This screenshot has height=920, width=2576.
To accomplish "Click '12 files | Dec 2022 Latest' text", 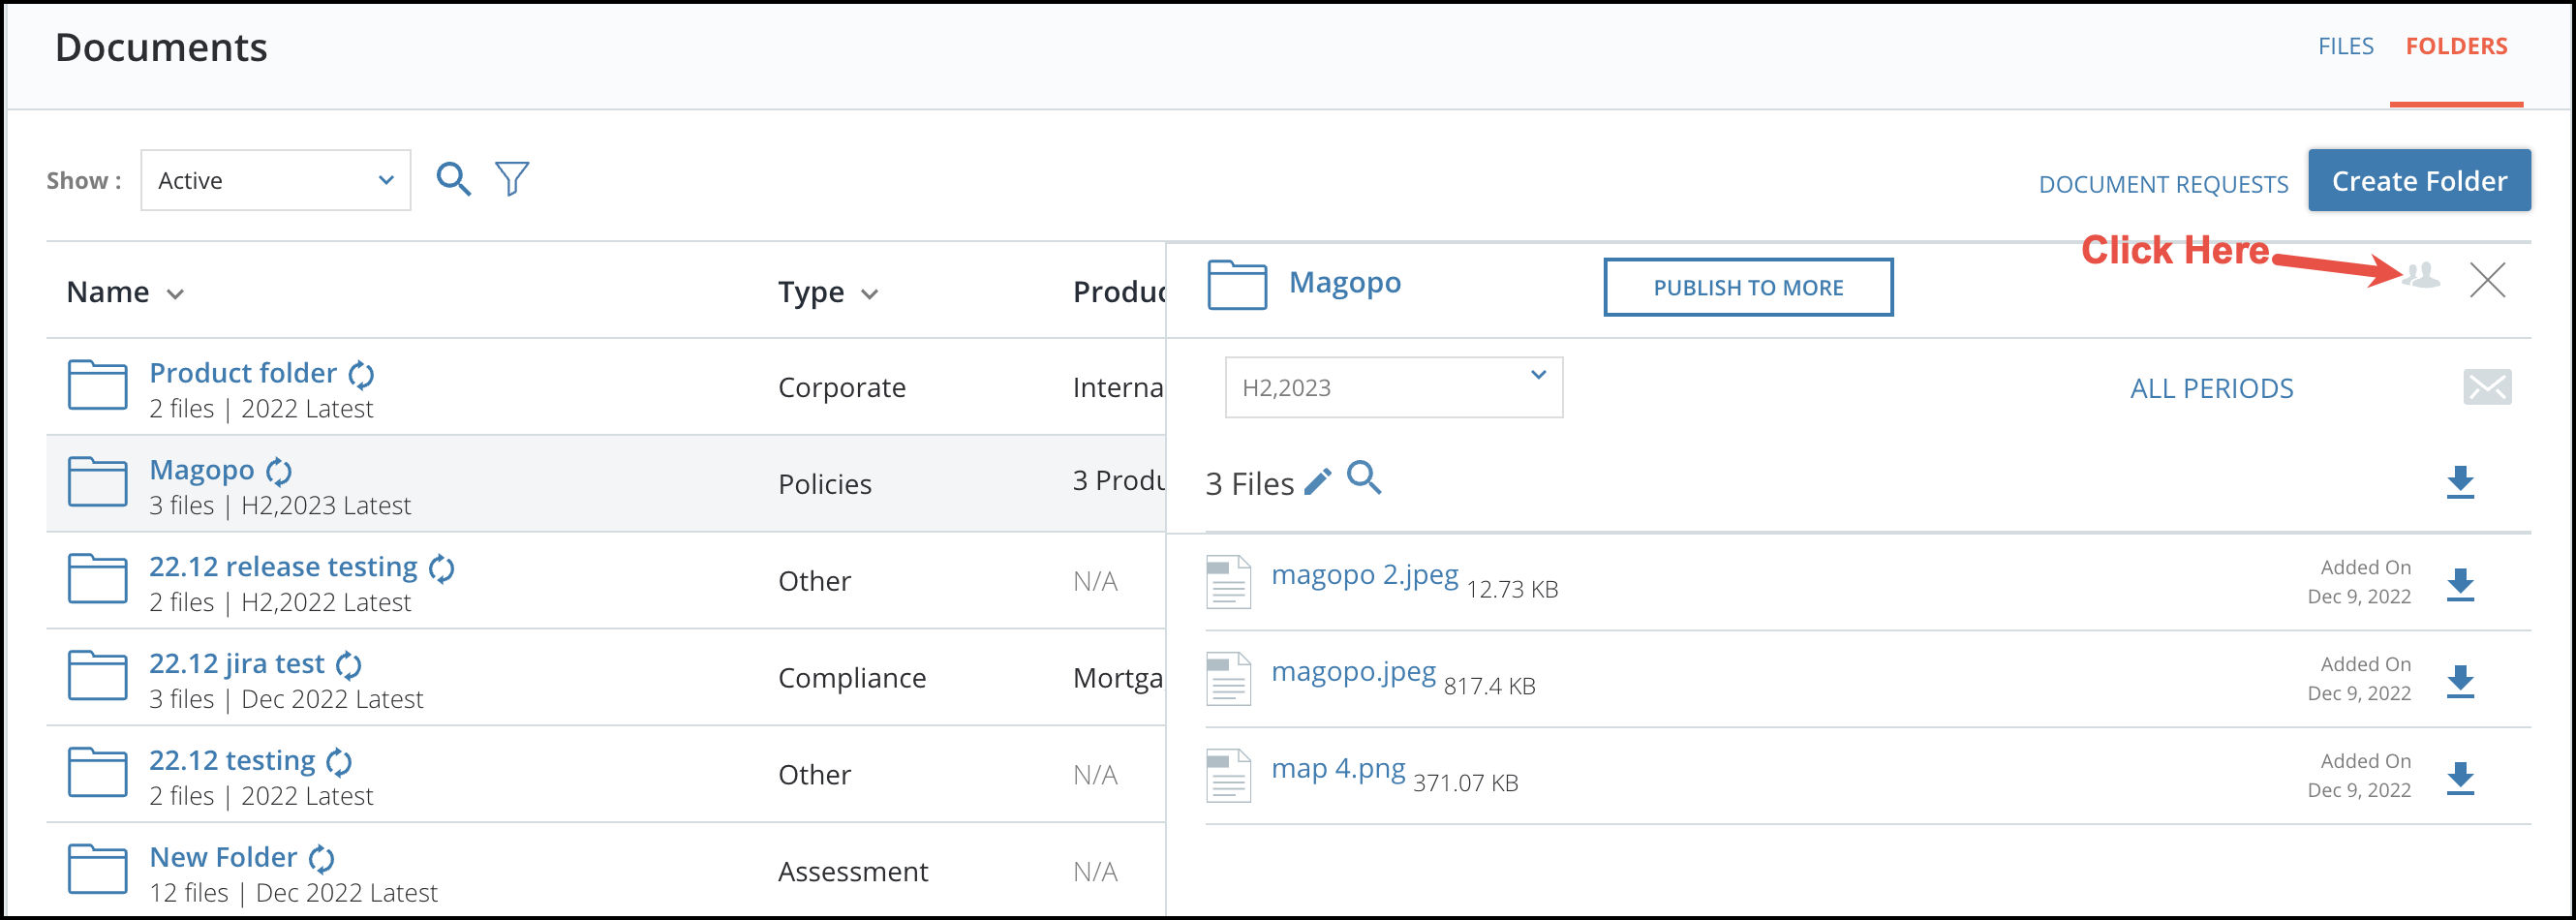I will tap(293, 893).
